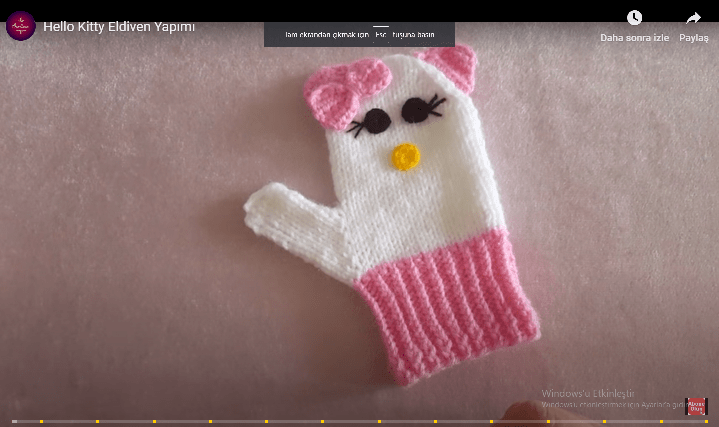Skip to the fifth yellow timeline marker

pos(265,422)
